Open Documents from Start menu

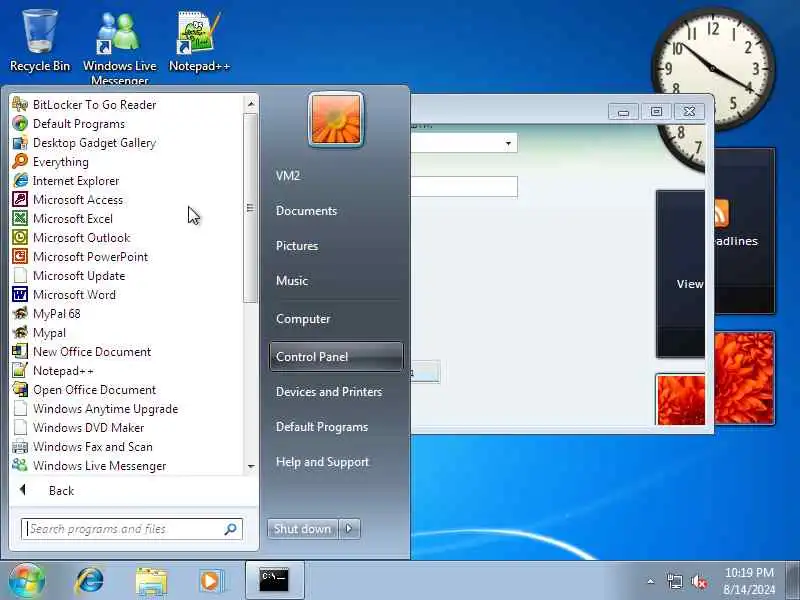coord(306,211)
